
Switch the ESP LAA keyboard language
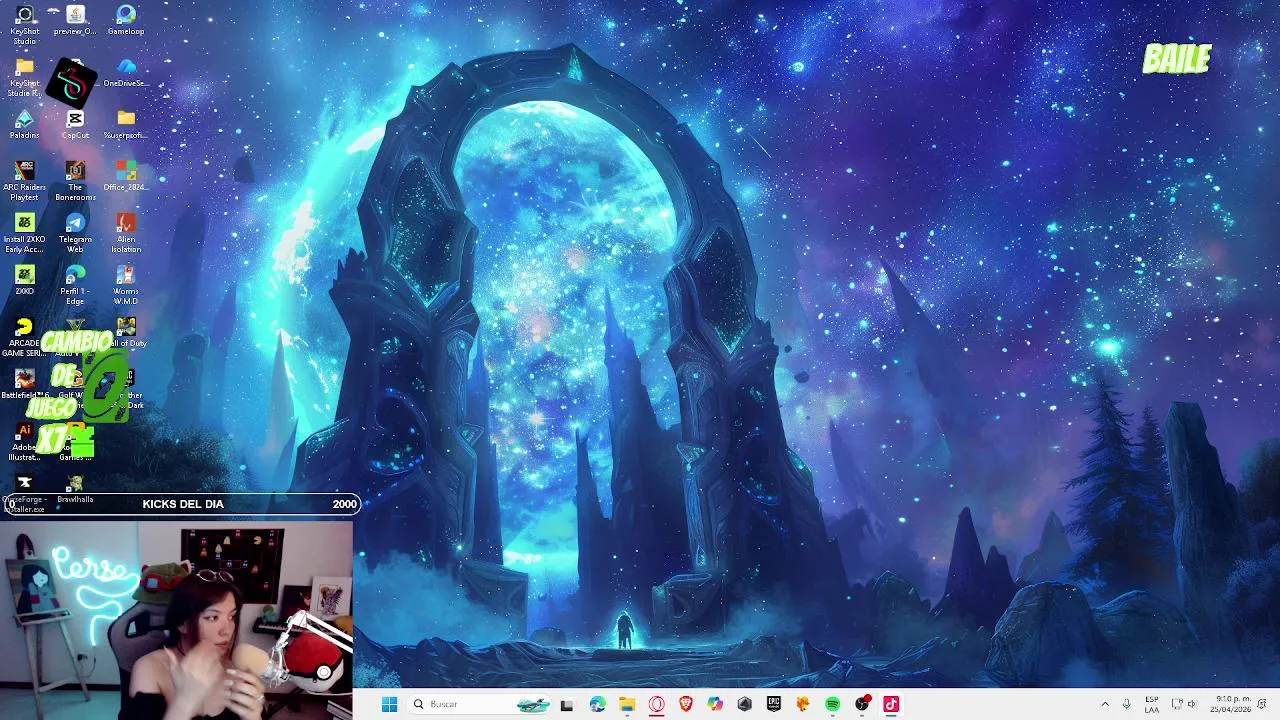1152,704
